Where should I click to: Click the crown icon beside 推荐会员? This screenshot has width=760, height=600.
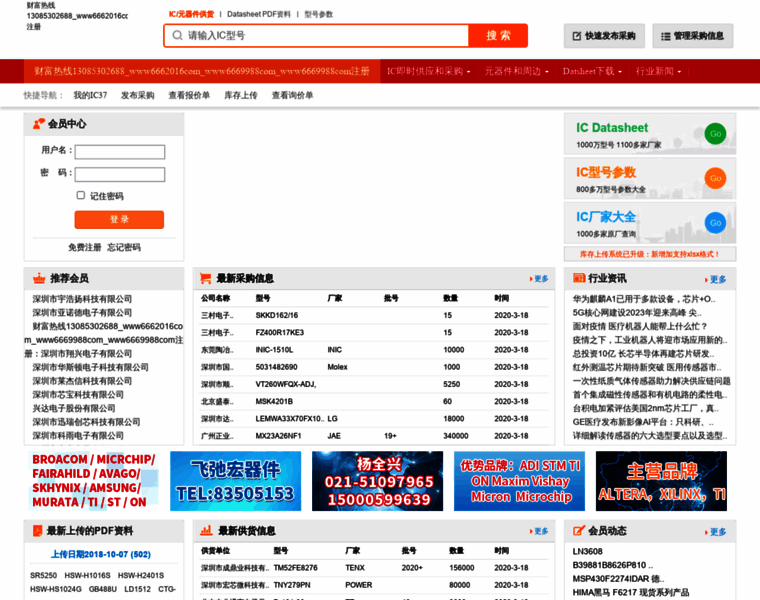pos(39,278)
